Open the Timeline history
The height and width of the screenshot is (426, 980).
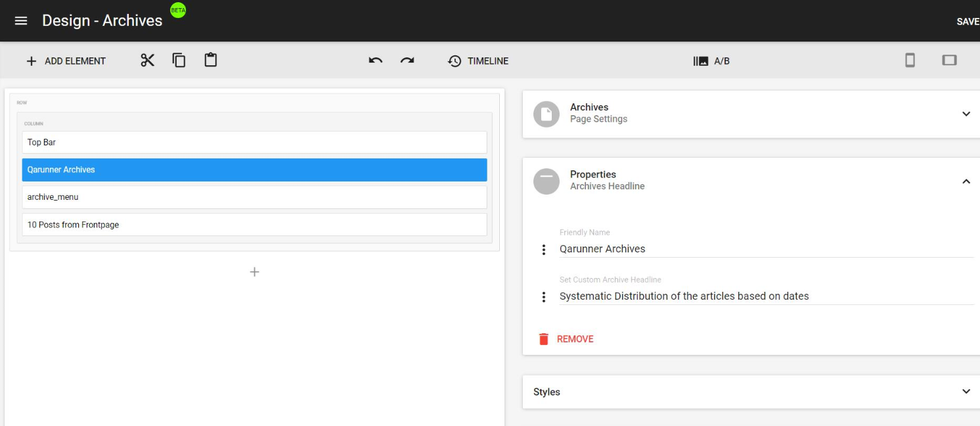click(478, 61)
